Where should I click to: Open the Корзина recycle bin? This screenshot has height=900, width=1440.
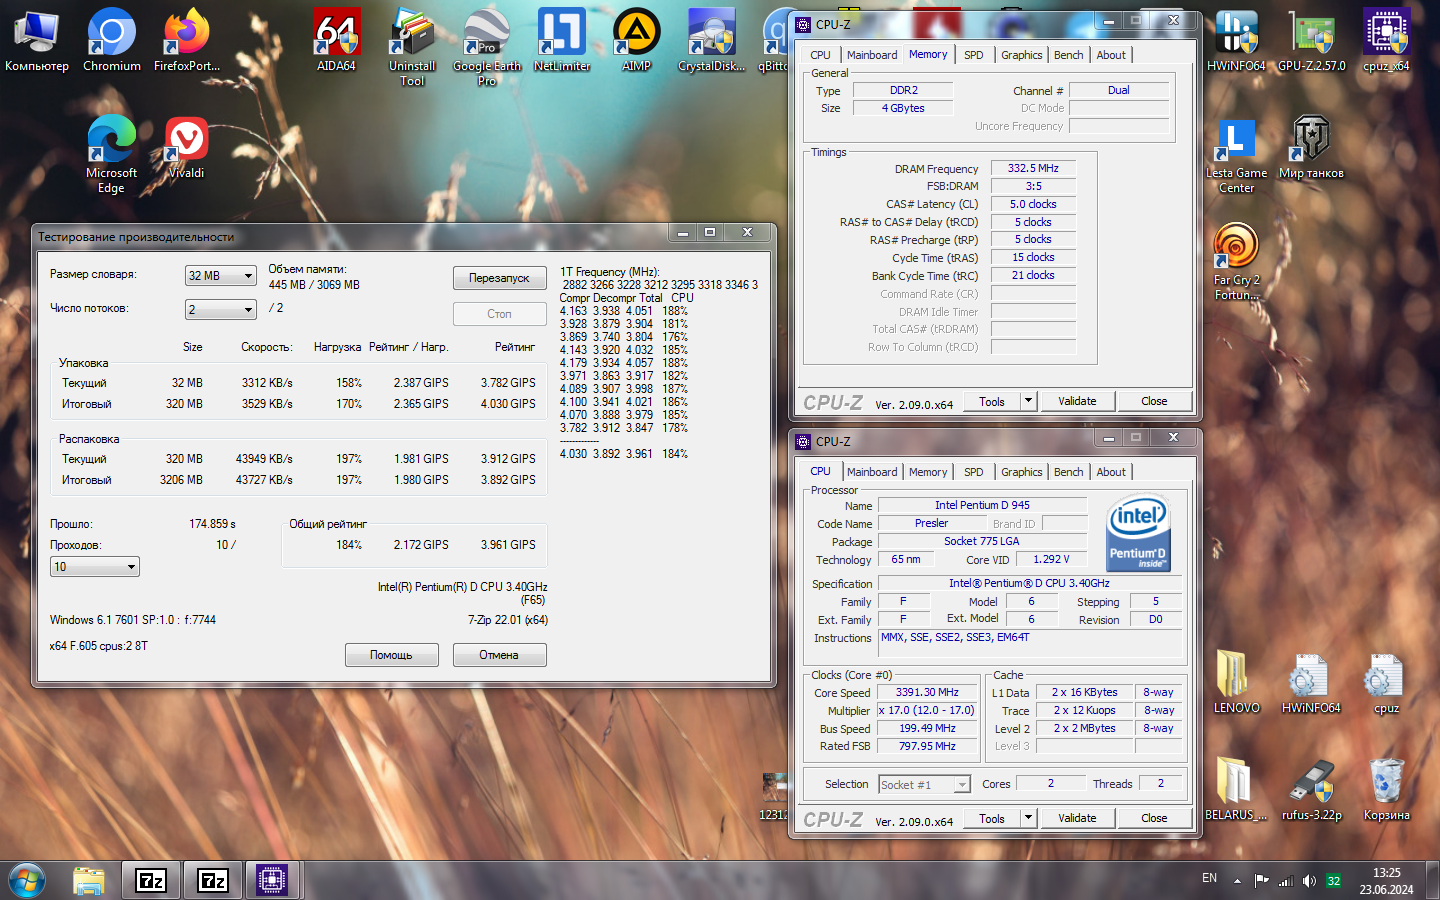pos(1386,790)
